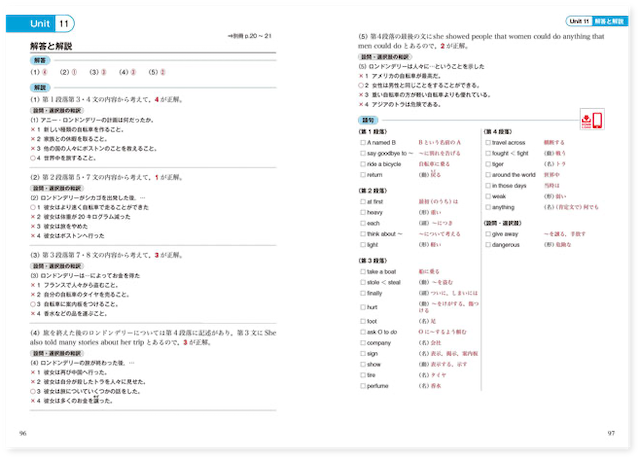Check the "ask O to do" box
Screen dimensions: 640x459
tap(362, 332)
